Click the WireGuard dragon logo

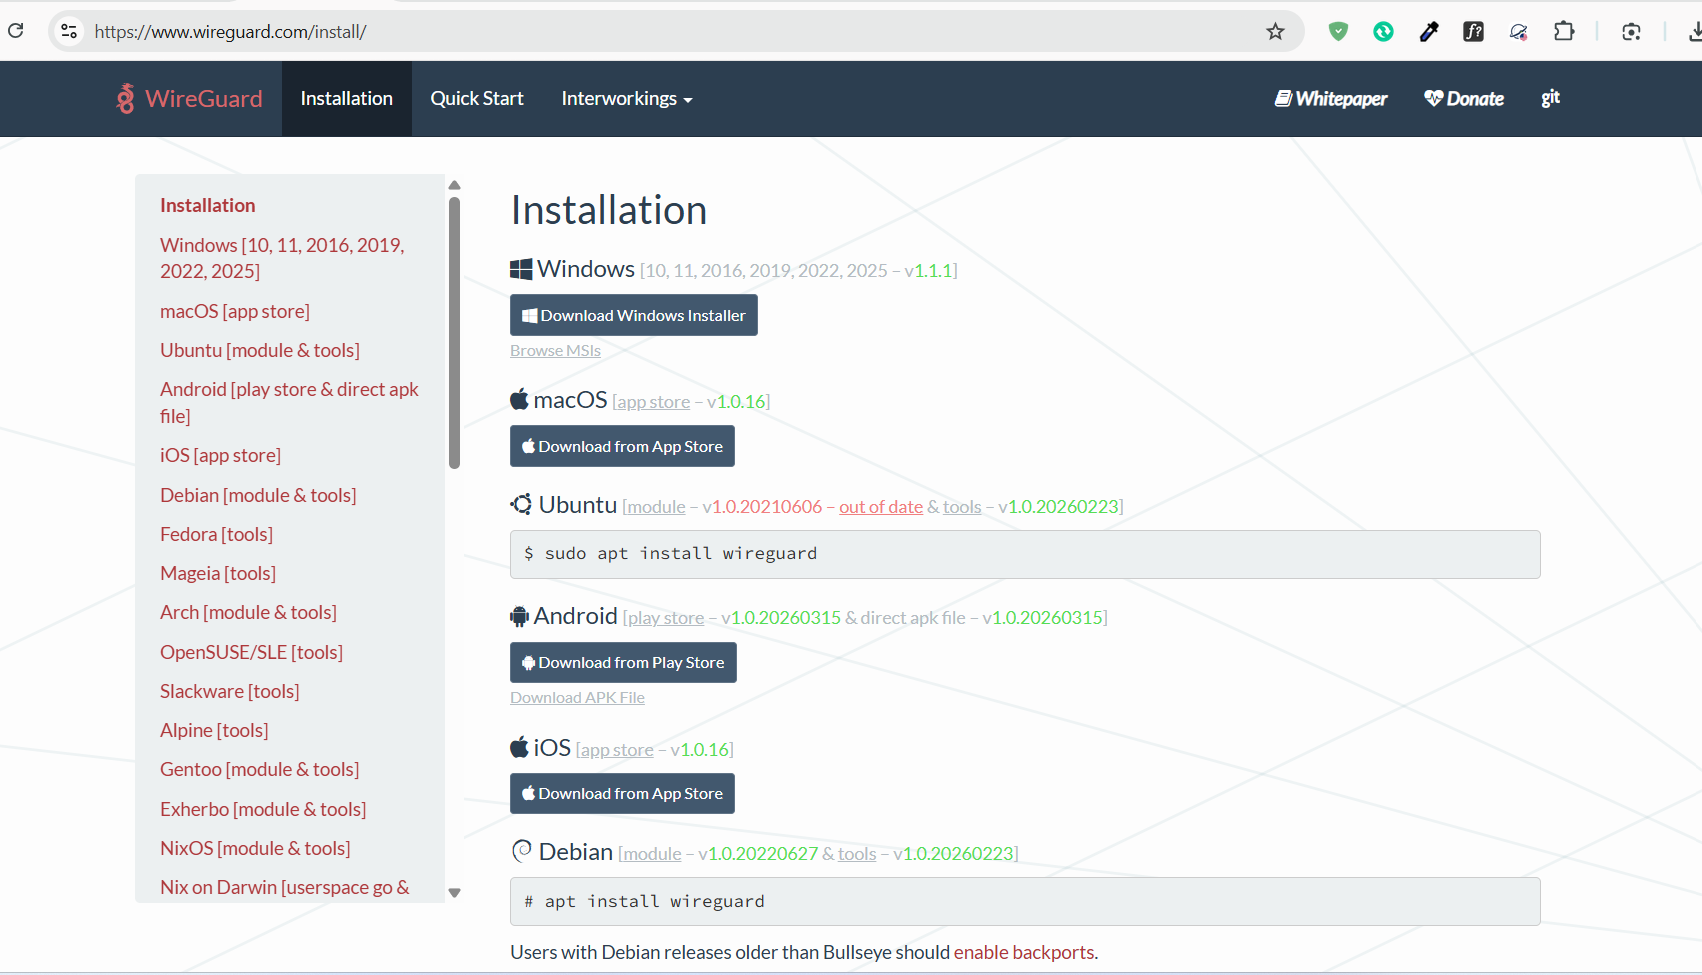tap(125, 98)
